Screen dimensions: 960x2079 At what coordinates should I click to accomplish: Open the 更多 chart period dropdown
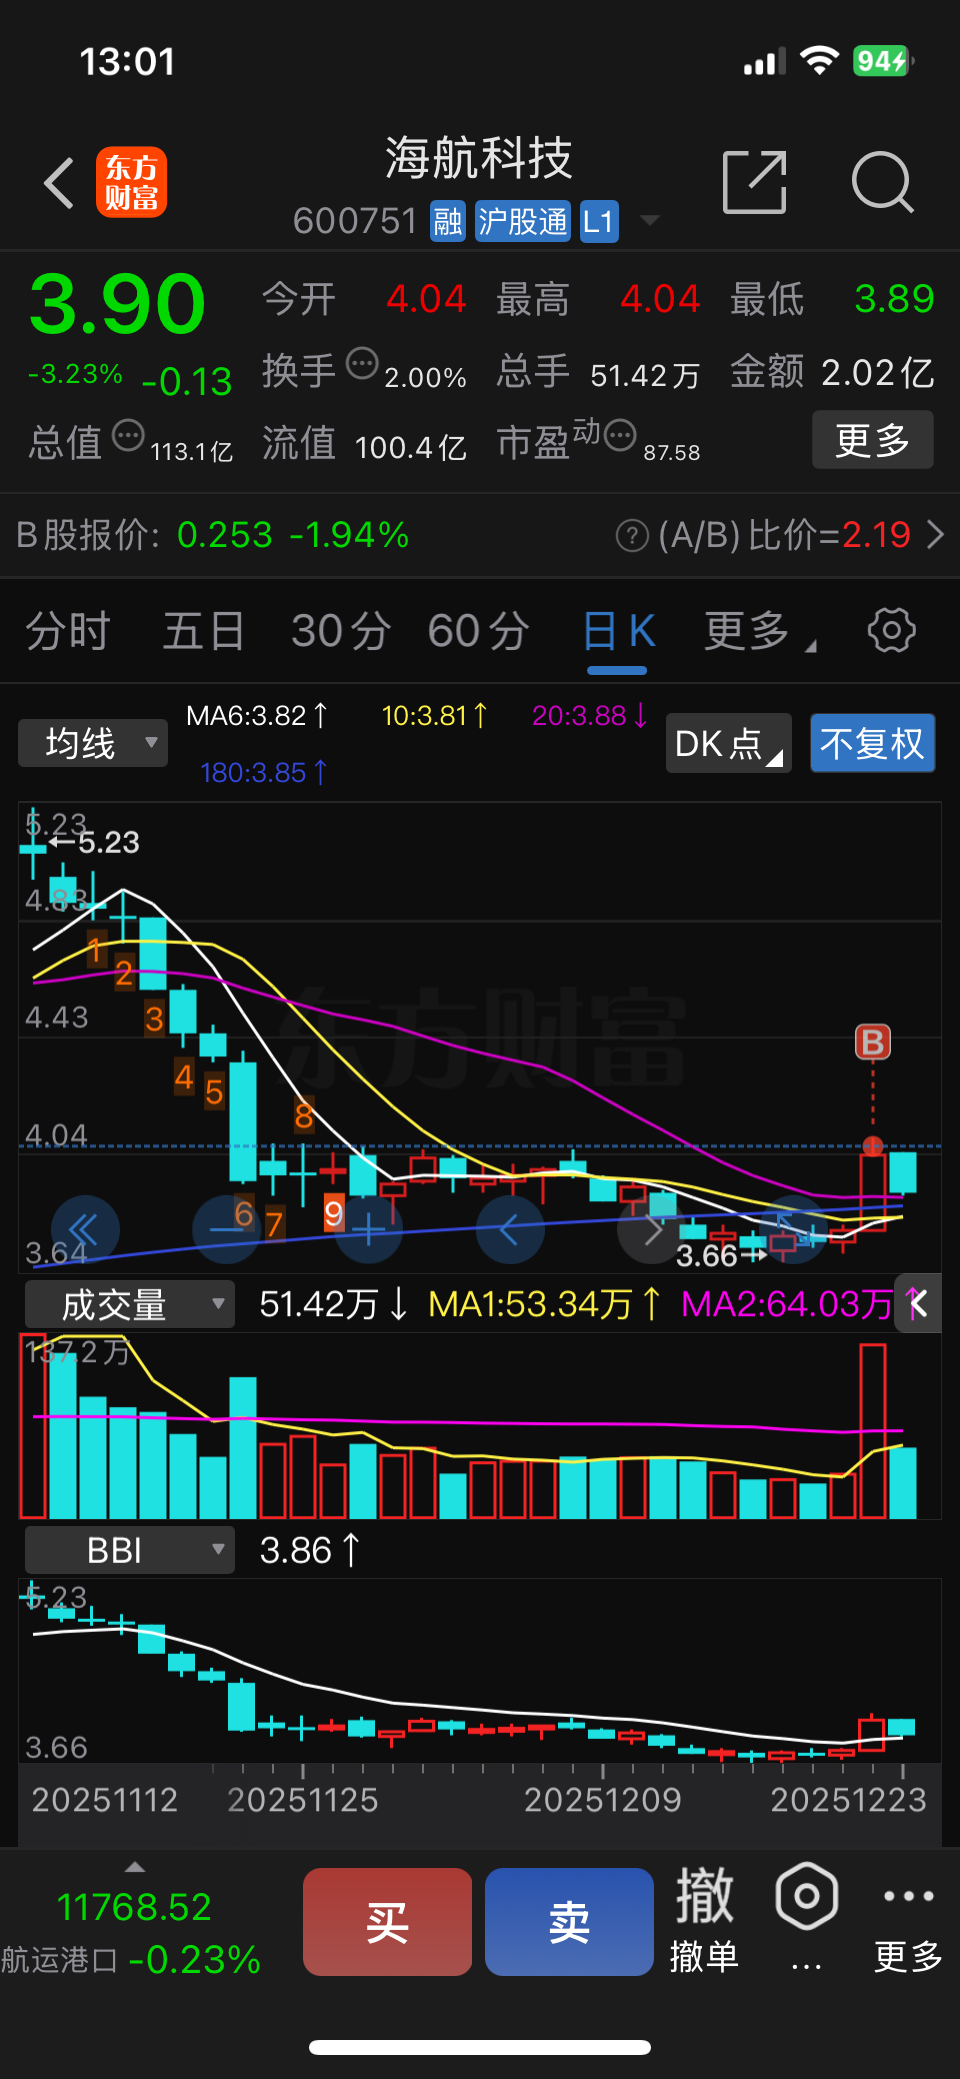point(758,631)
